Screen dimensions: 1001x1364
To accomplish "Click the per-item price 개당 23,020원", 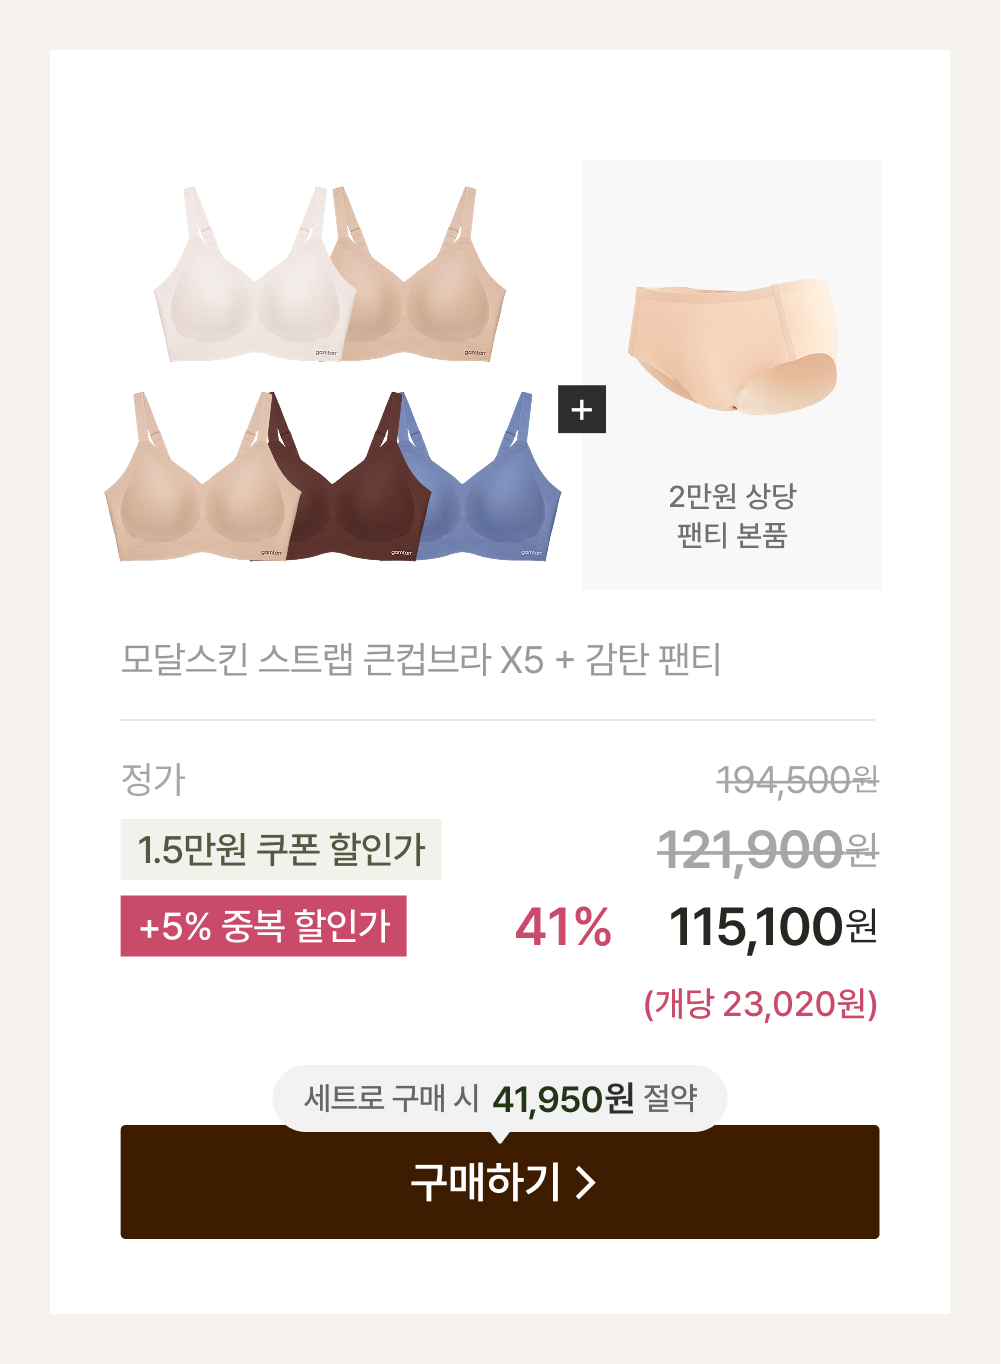I will click(761, 1003).
